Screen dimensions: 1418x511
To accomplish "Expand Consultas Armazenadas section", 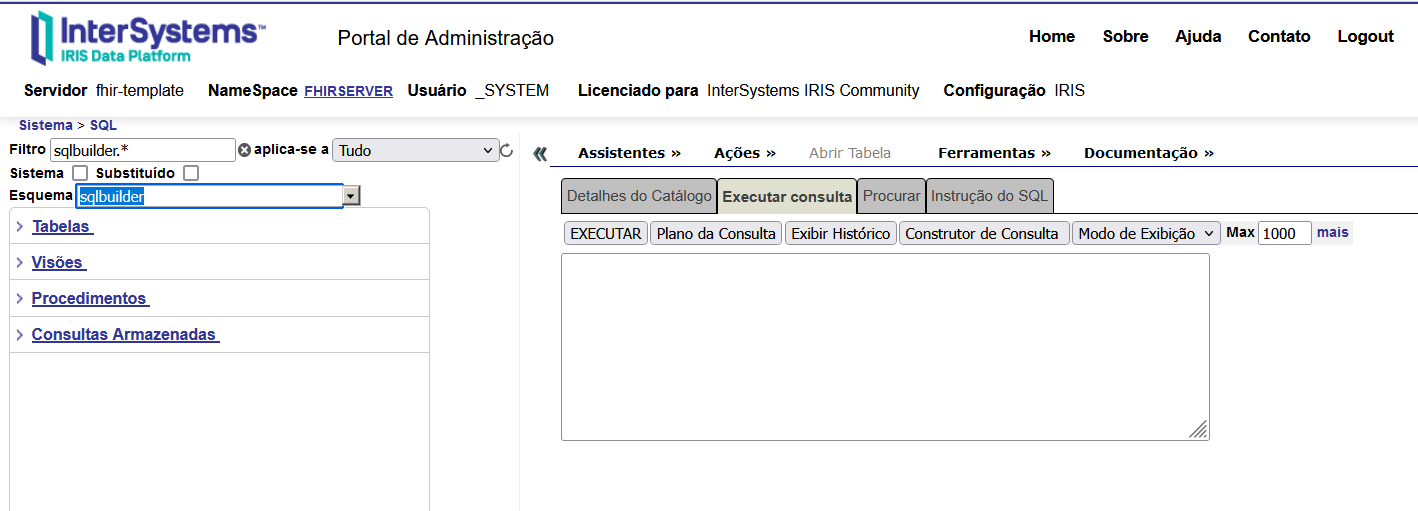I will (x=125, y=334).
